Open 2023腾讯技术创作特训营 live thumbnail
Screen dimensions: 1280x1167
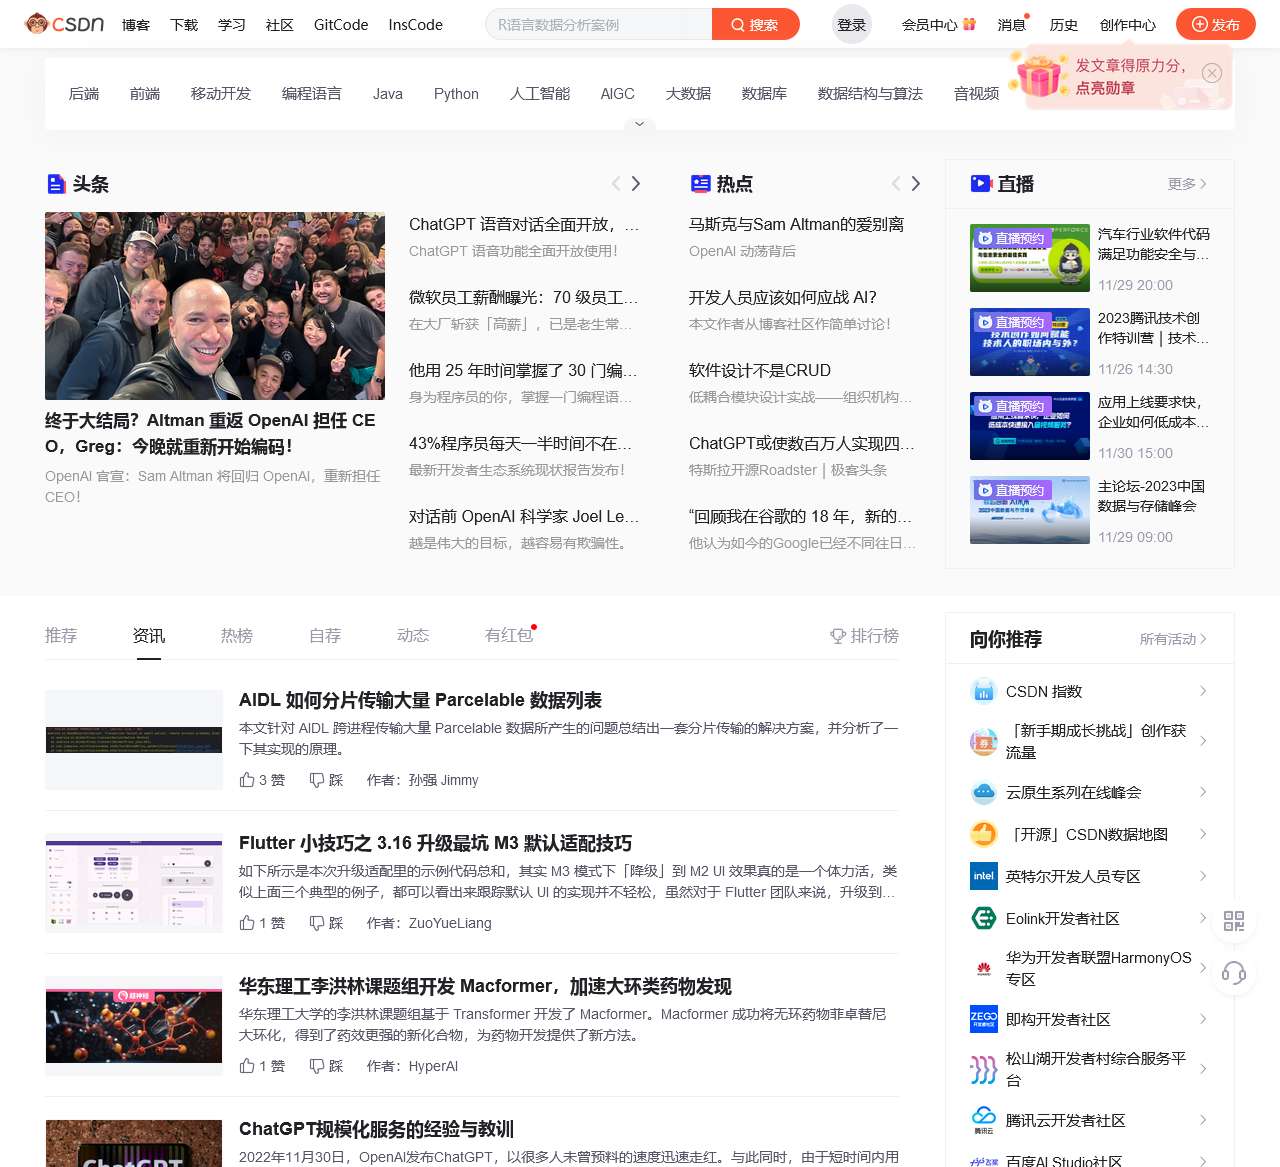click(x=1030, y=342)
